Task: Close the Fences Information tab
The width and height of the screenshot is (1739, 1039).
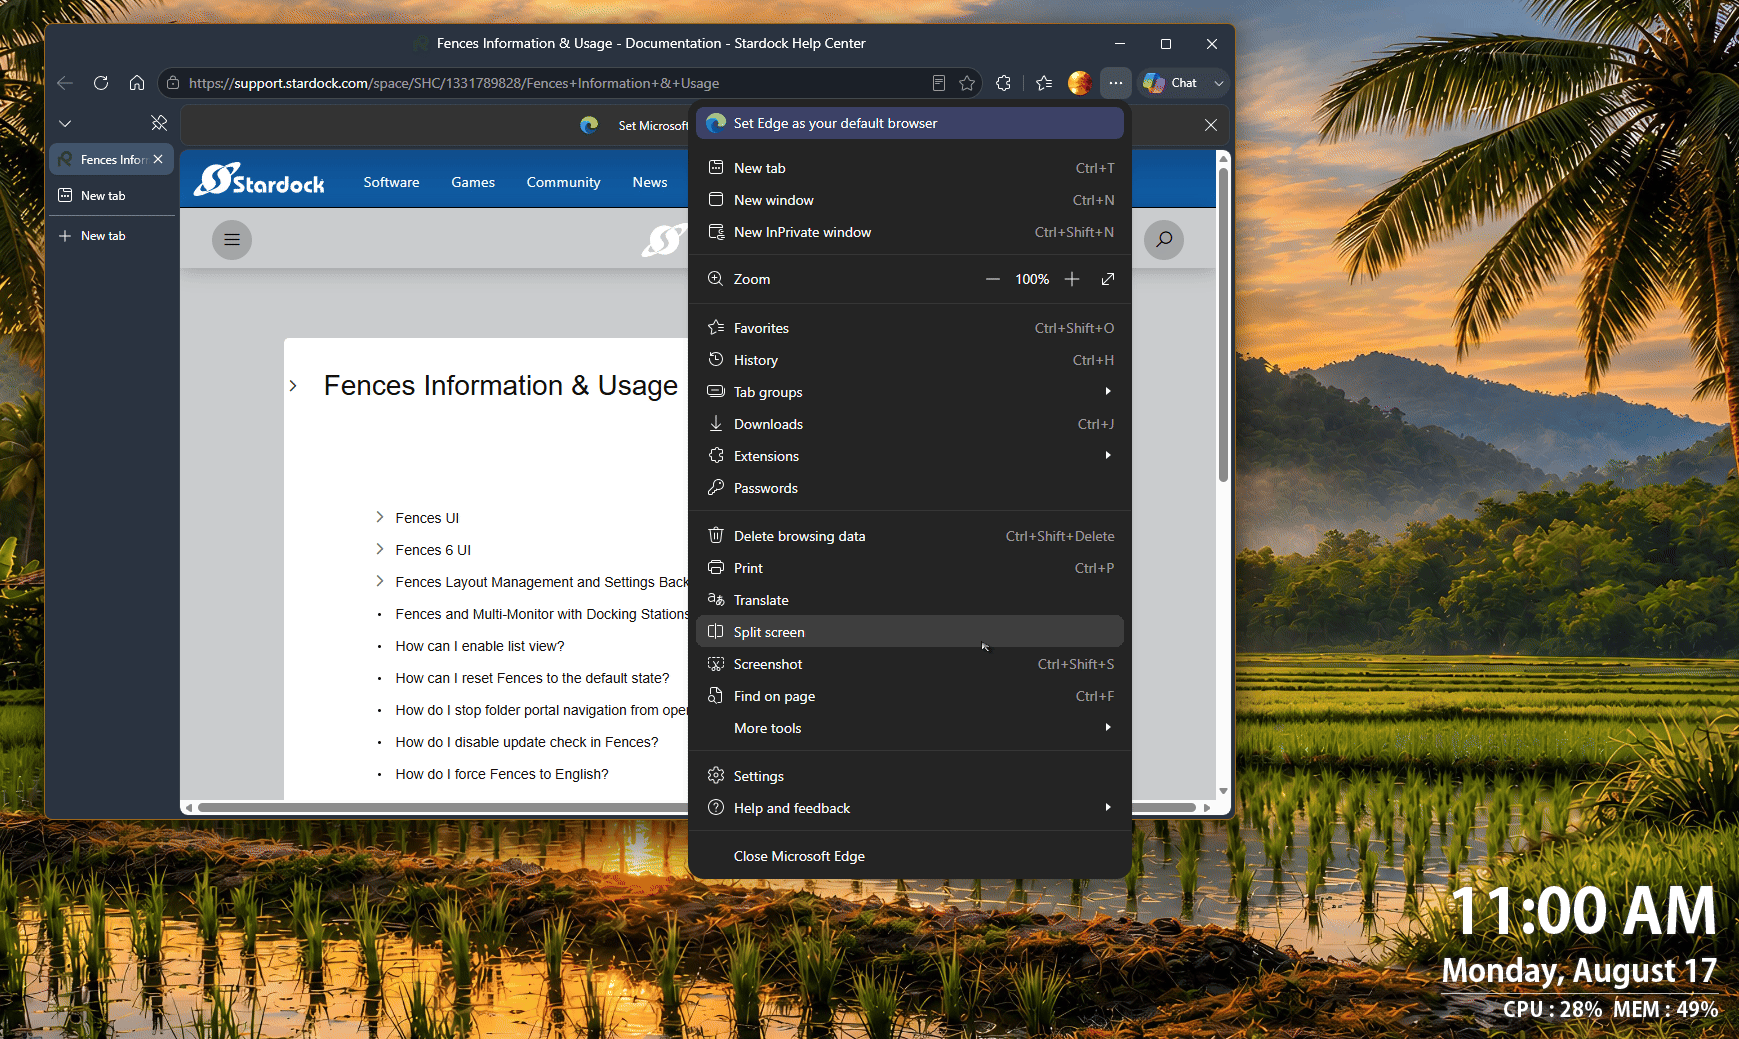Action: pos(158,159)
